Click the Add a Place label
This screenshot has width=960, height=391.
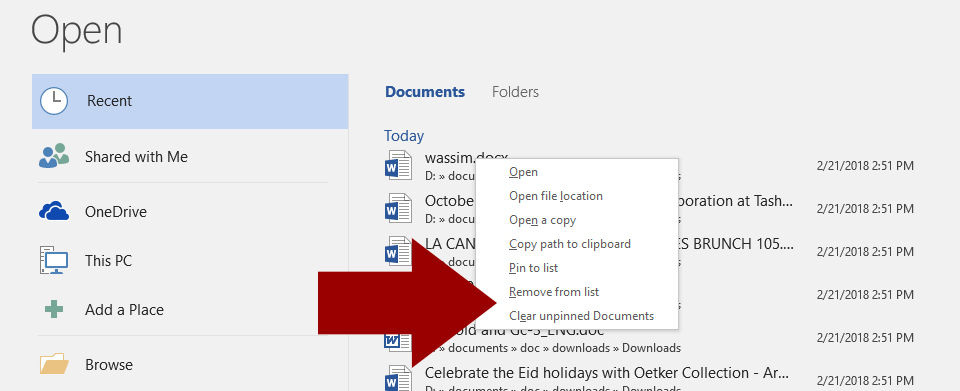point(124,310)
